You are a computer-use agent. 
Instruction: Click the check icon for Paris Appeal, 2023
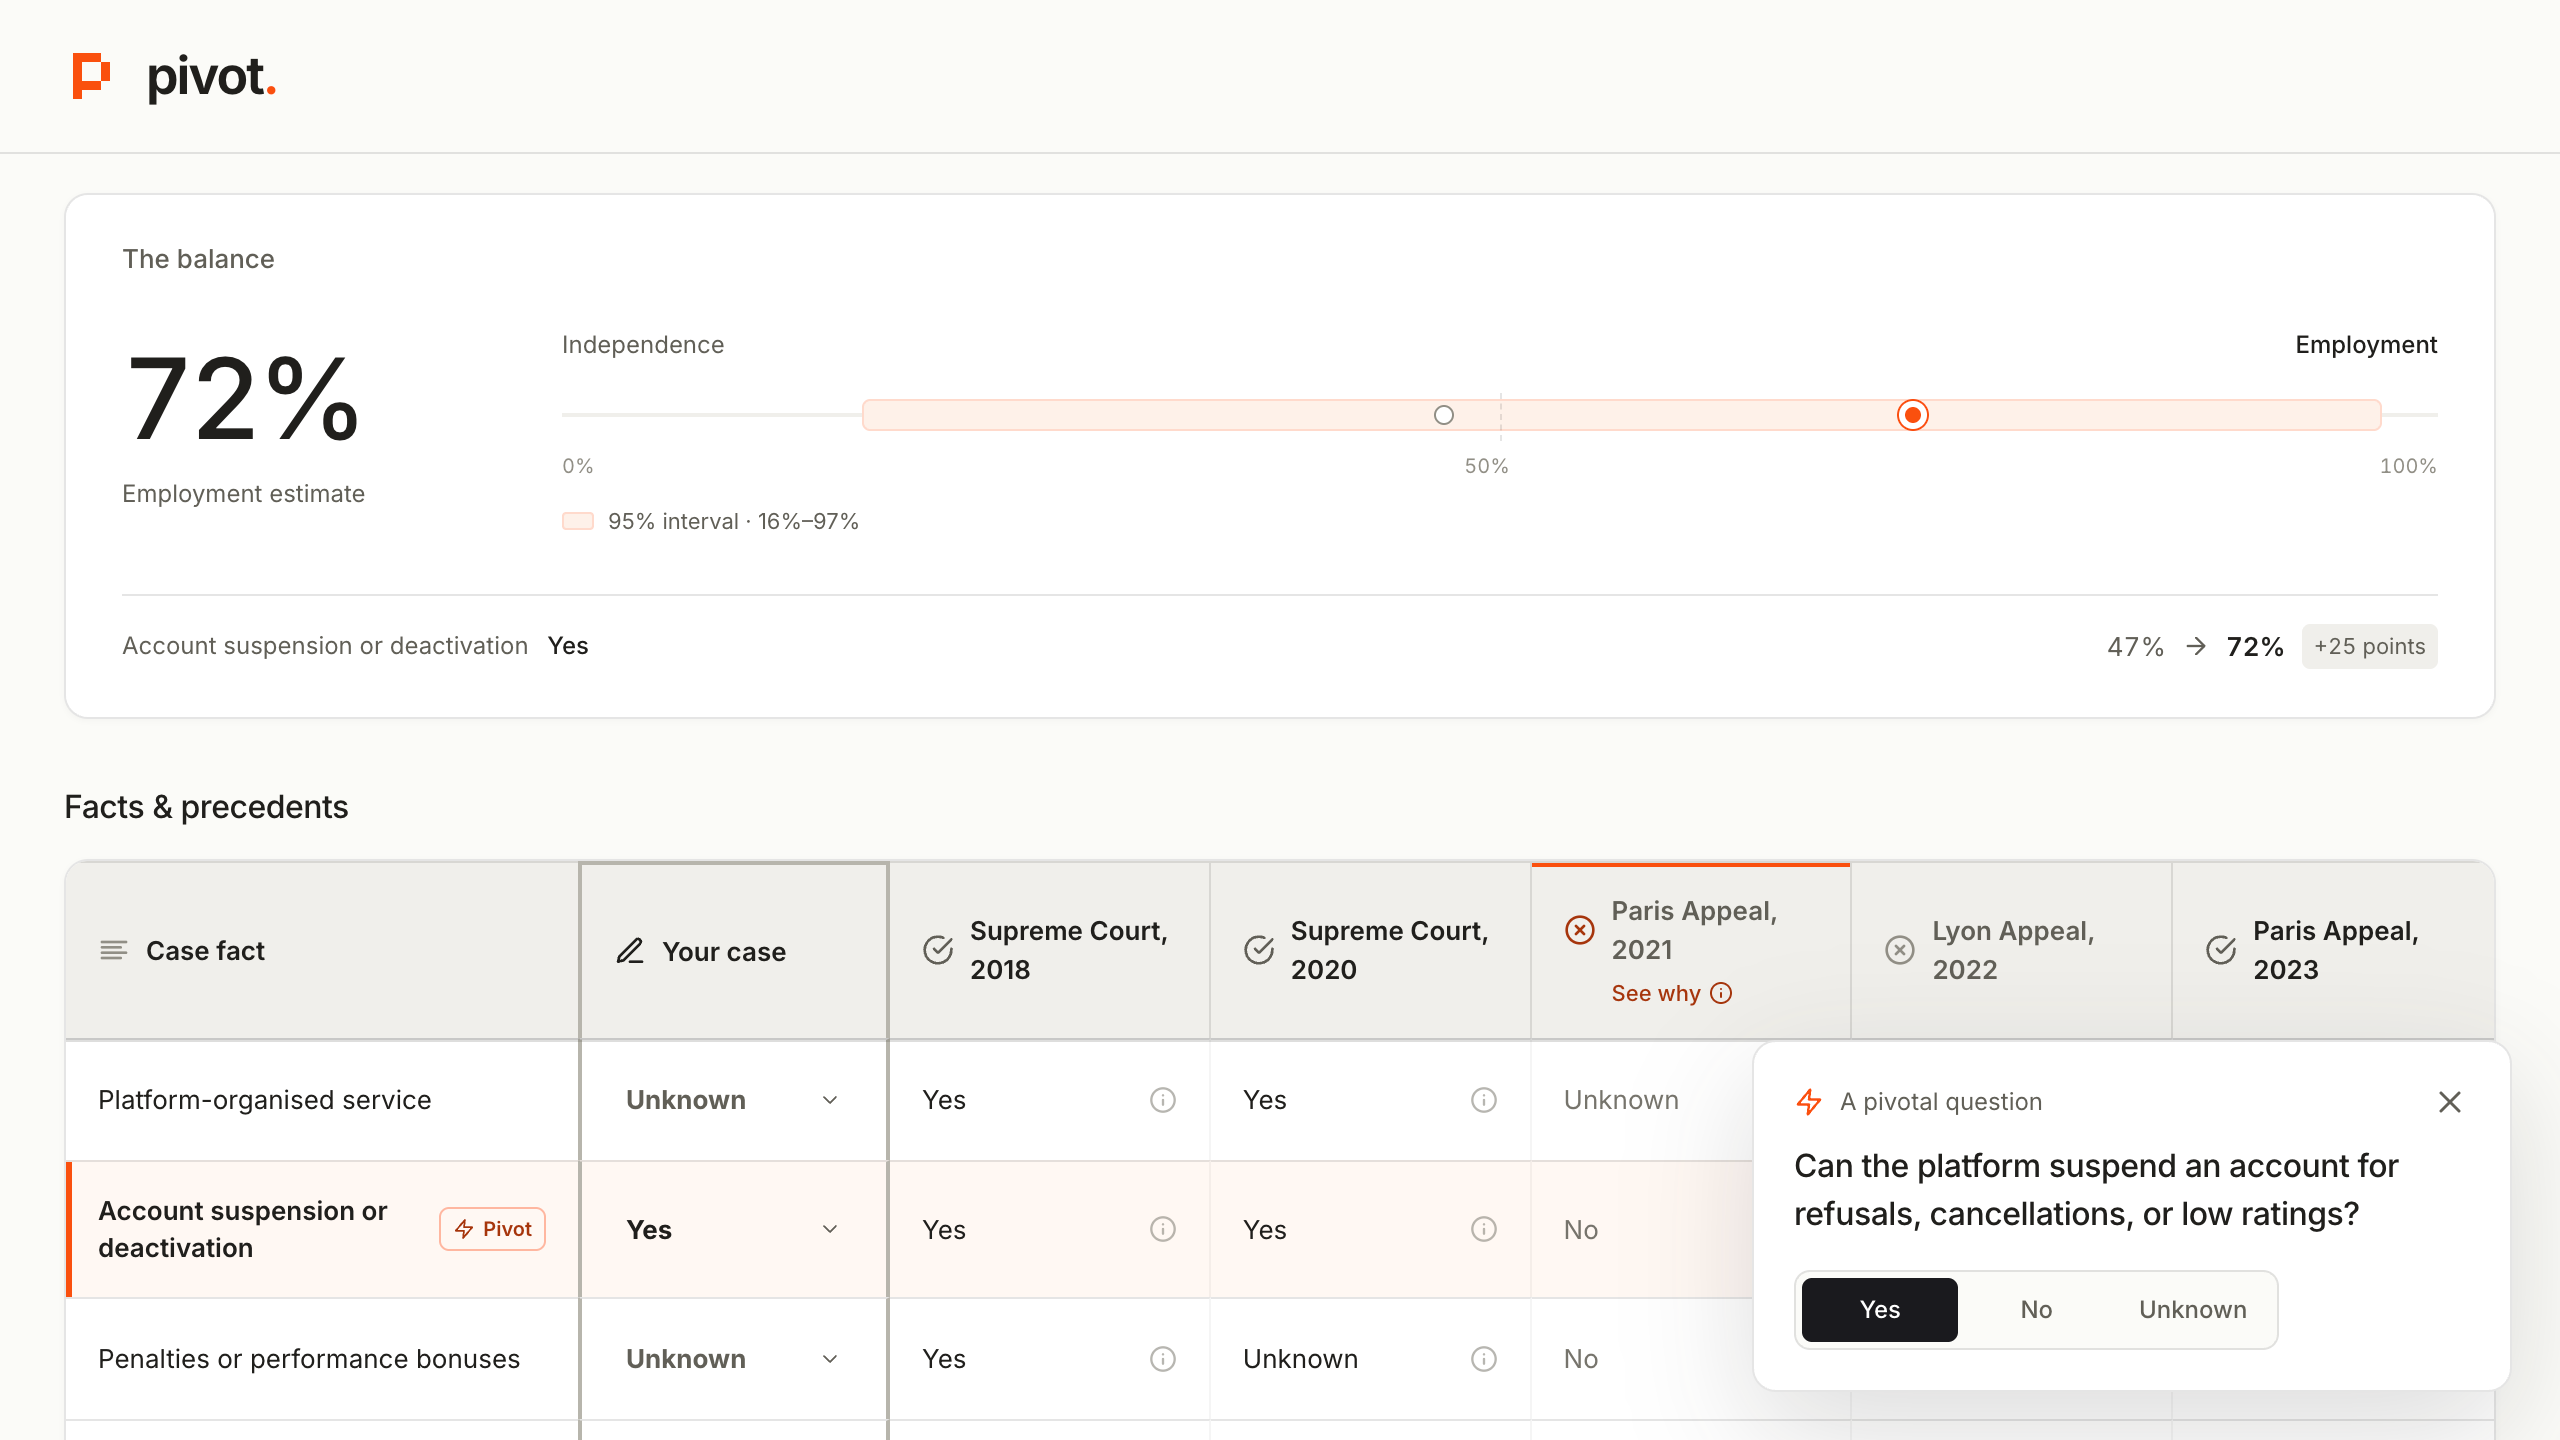(x=2221, y=950)
